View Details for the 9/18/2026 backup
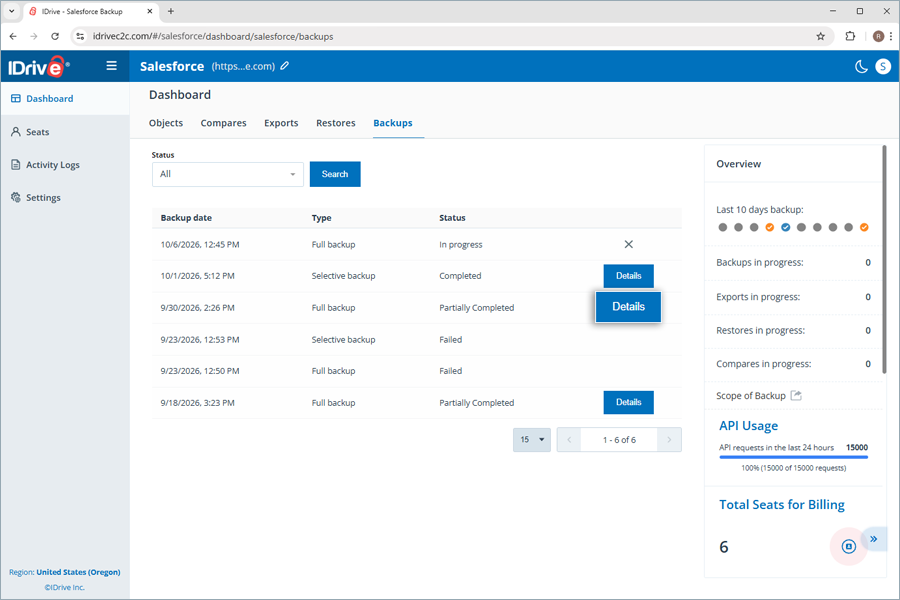This screenshot has height=600, width=900. [x=629, y=402]
